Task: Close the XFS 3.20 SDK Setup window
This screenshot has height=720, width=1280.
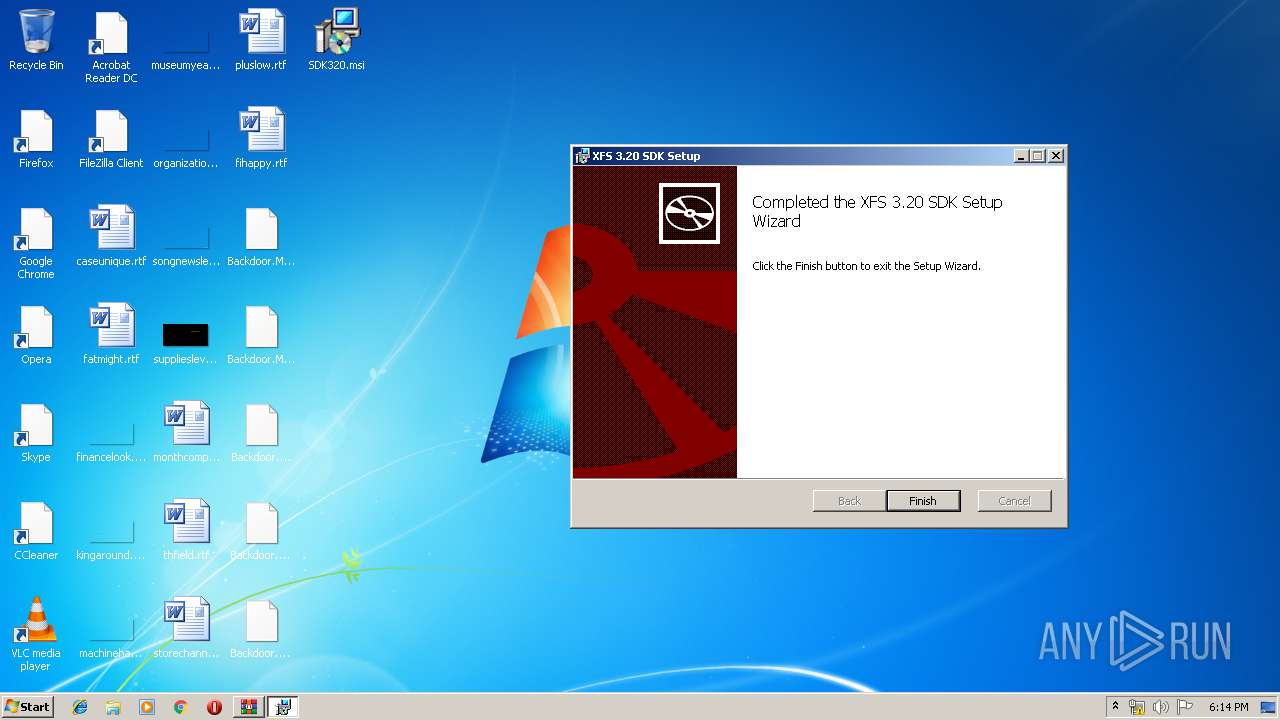Action: click(x=1056, y=156)
